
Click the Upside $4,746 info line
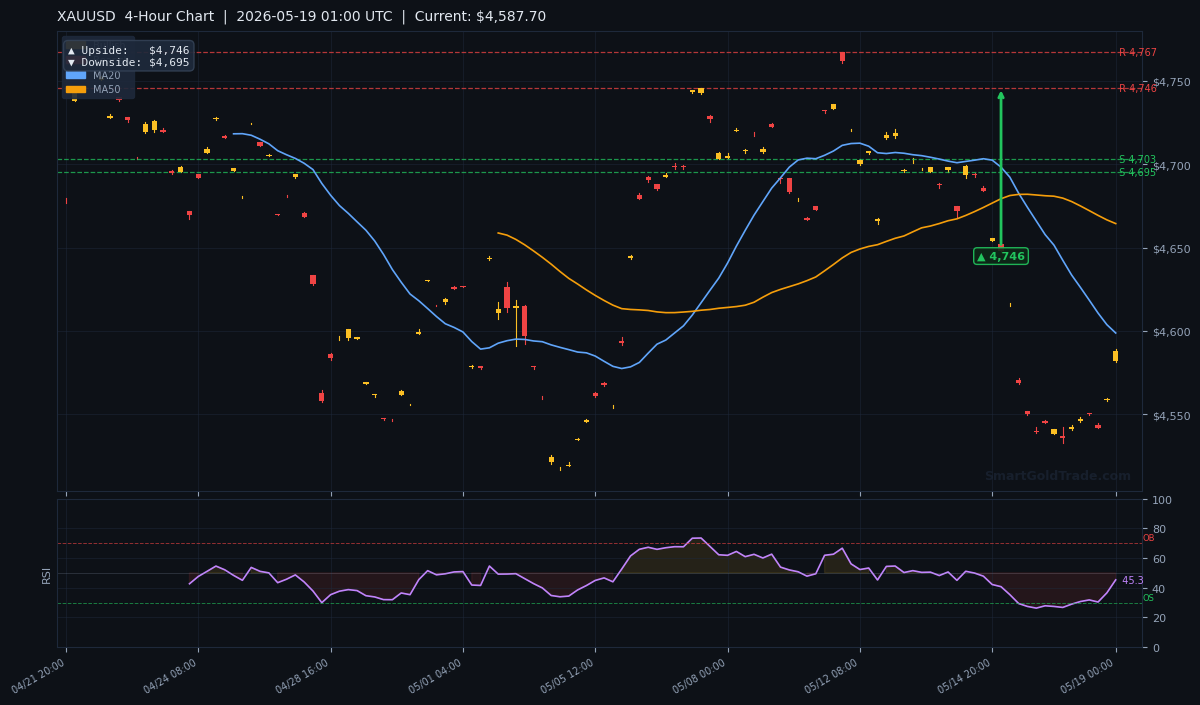click(x=128, y=50)
